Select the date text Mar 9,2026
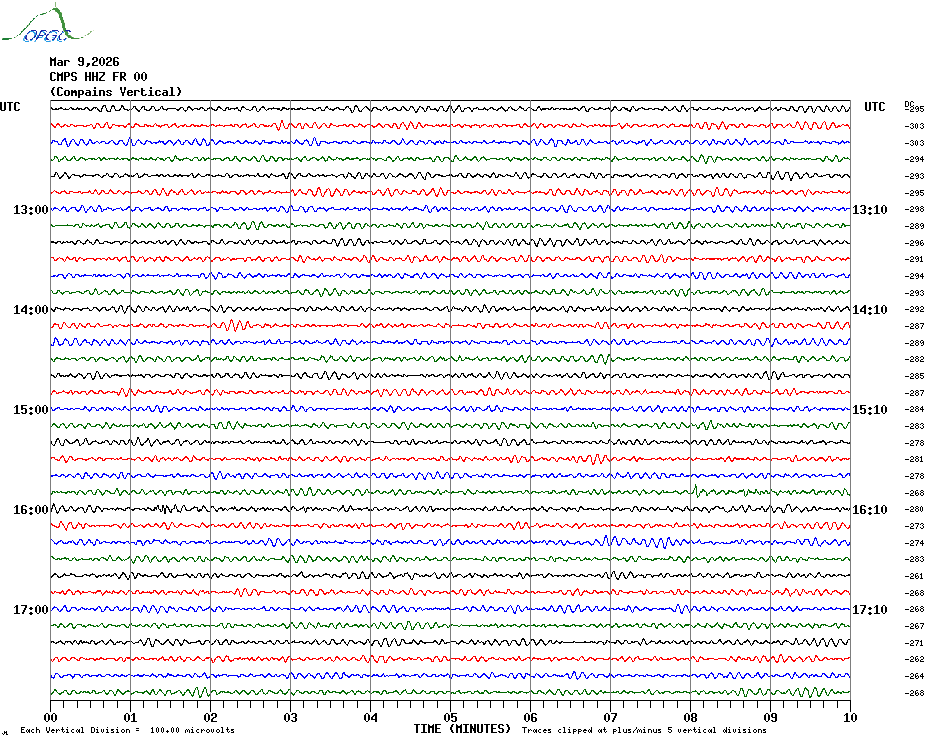 (84, 62)
